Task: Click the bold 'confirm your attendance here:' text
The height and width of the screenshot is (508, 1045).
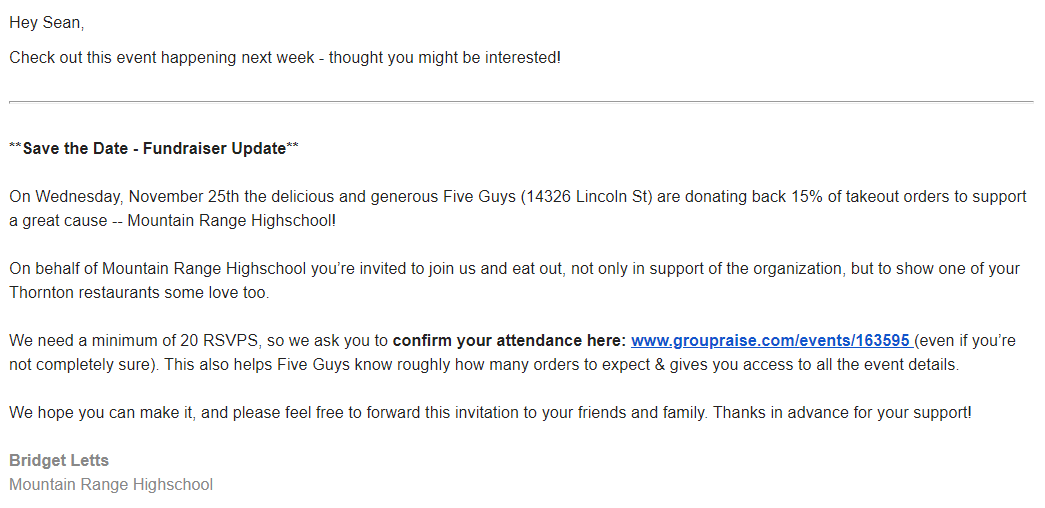Action: [509, 341]
